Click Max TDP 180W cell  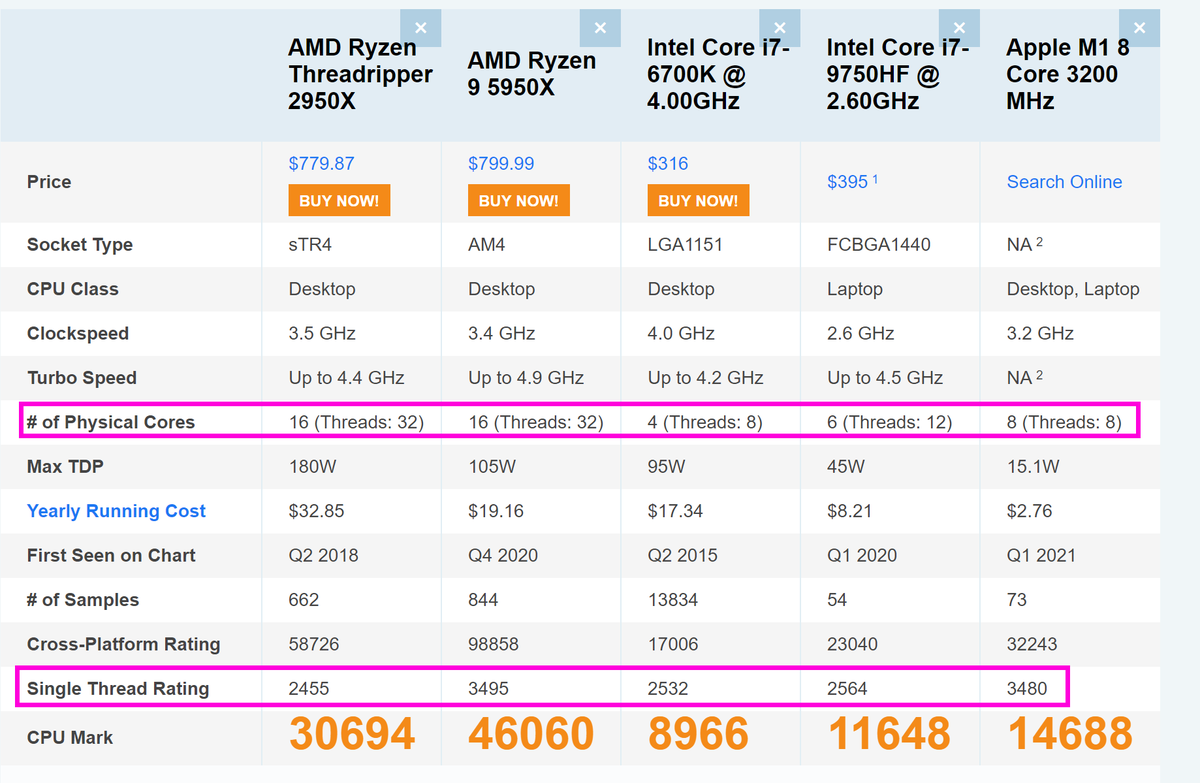(x=311, y=467)
